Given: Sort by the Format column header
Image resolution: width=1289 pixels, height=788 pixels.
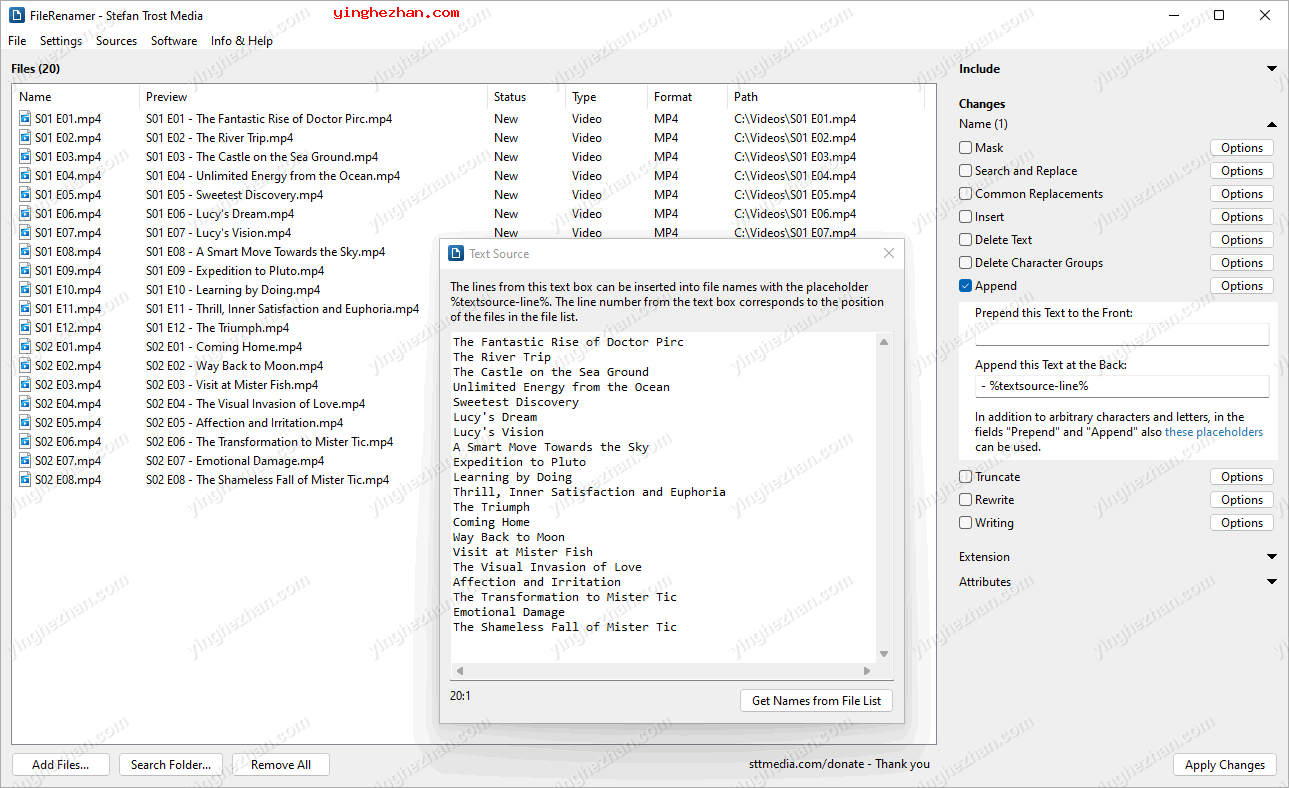Looking at the screenshot, I should tap(687, 97).
